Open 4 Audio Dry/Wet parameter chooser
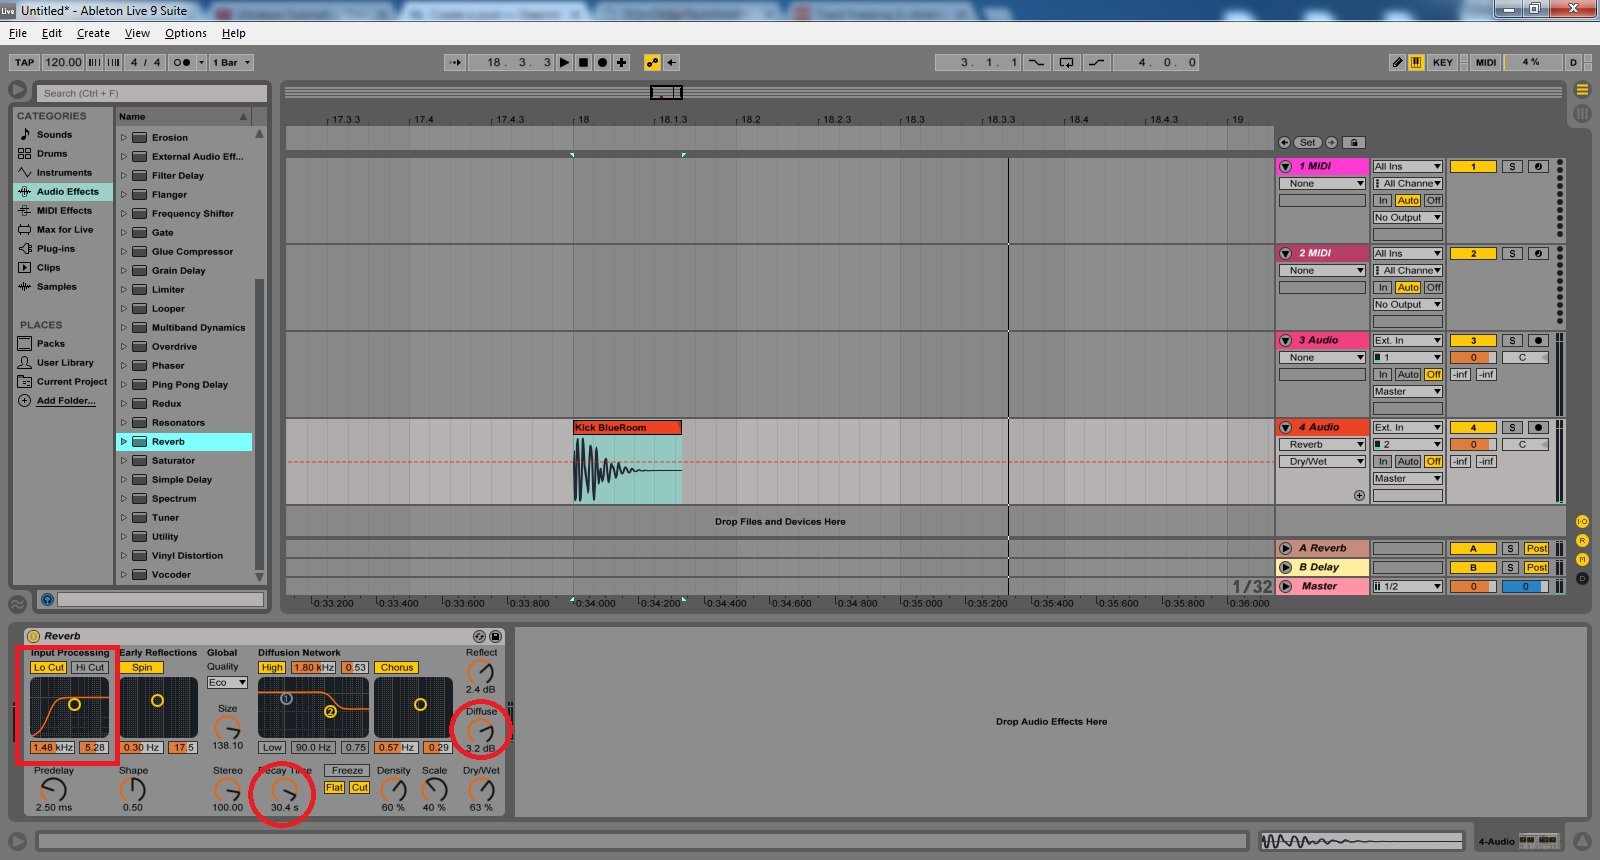The width and height of the screenshot is (1600, 860). (1322, 462)
